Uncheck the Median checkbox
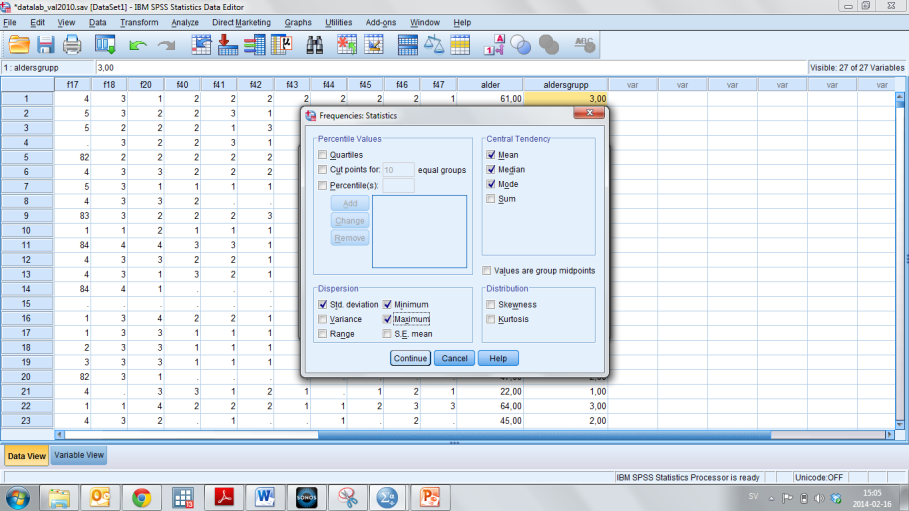Screen dimensions: 909x511 pos(491,169)
